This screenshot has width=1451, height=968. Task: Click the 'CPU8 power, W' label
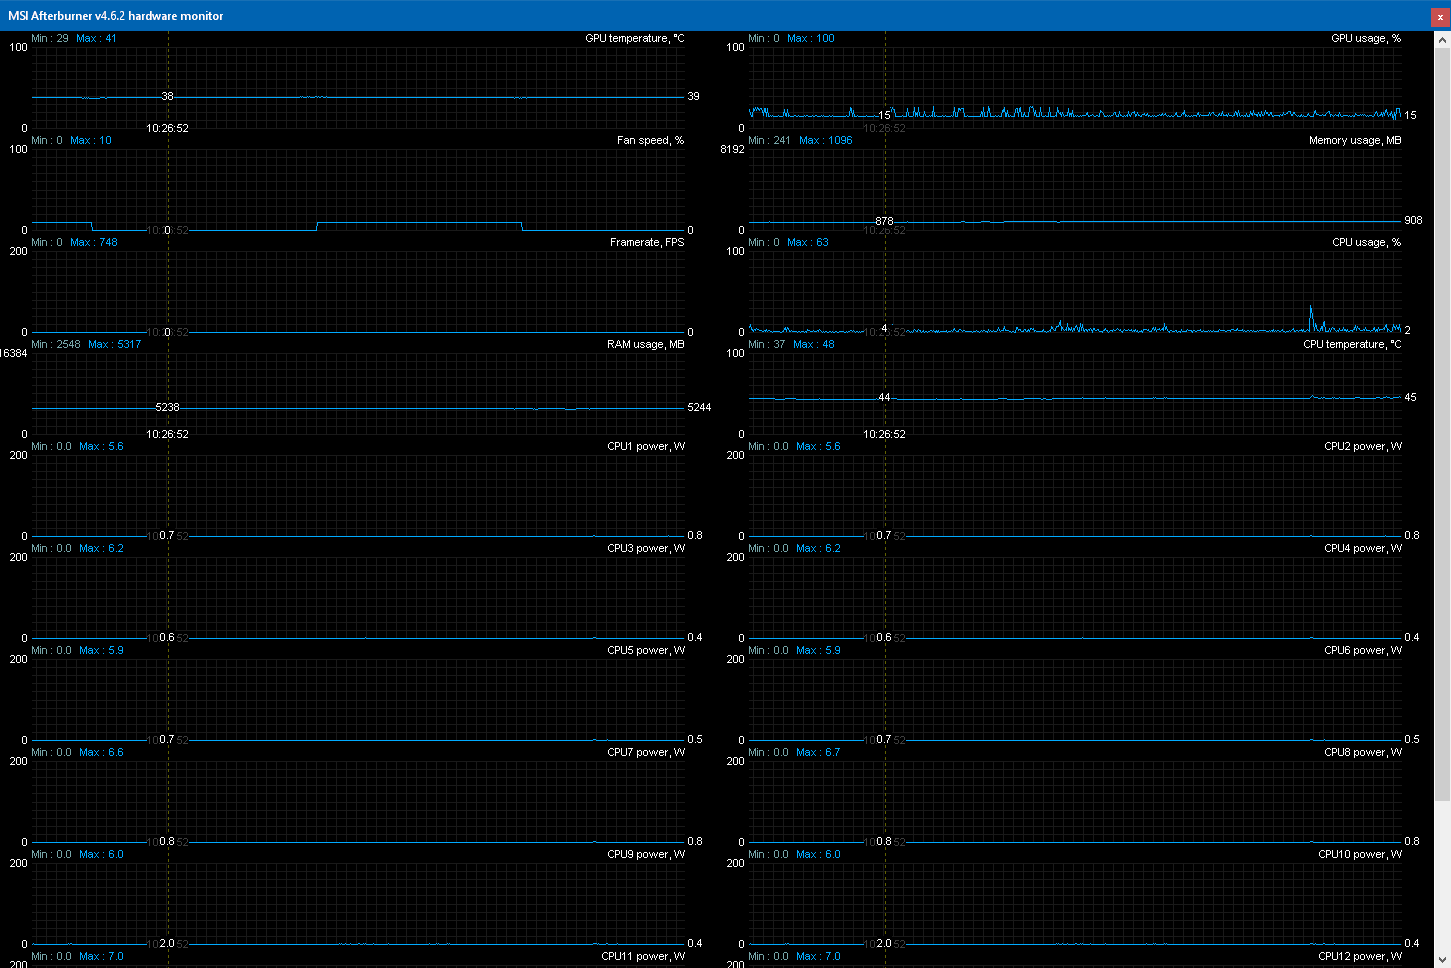[x=1363, y=753]
